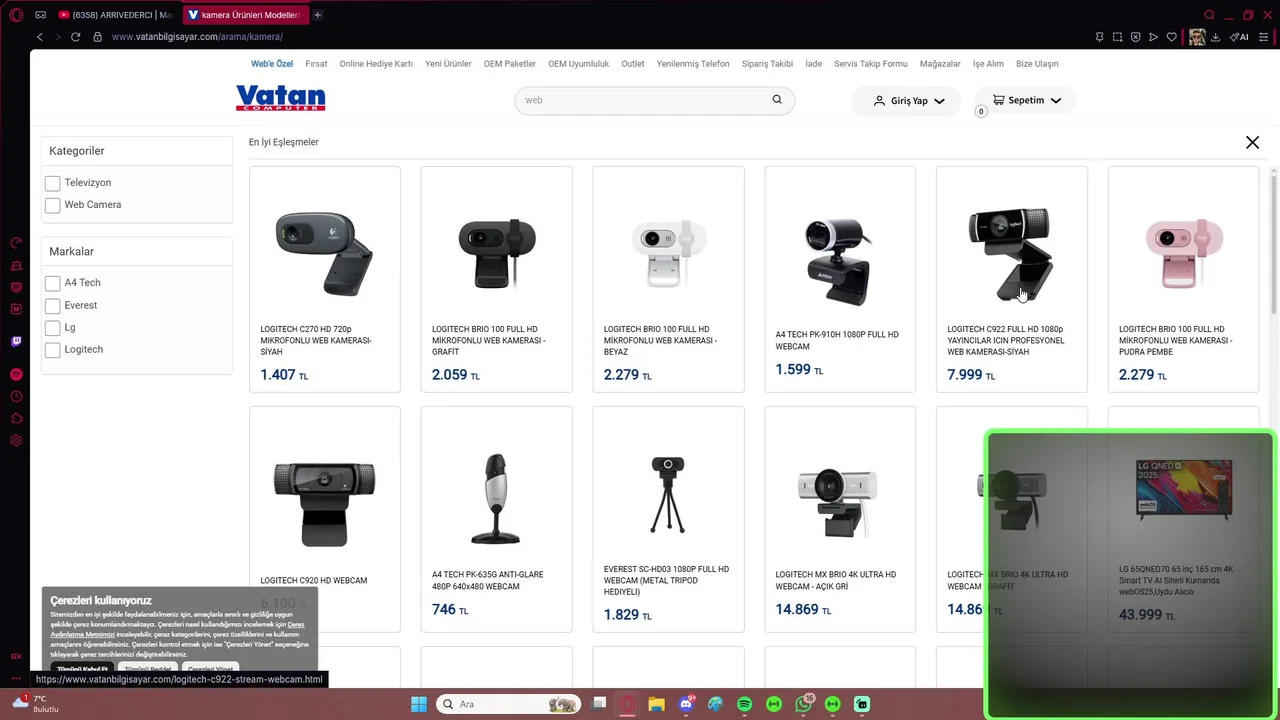Open OEM Paketler menu item

[510, 64]
